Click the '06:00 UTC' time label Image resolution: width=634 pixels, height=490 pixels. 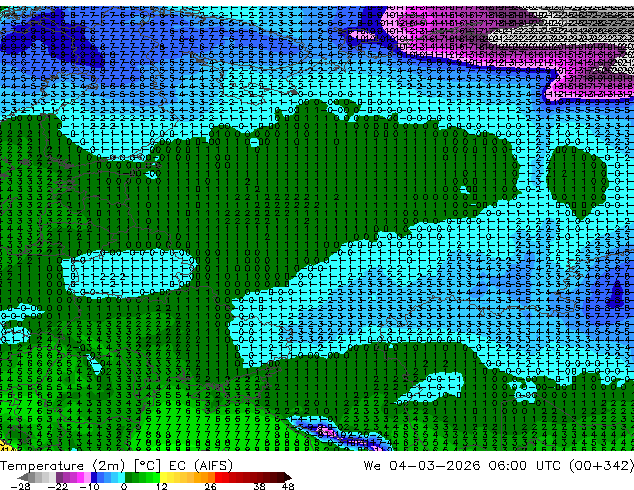524,465
